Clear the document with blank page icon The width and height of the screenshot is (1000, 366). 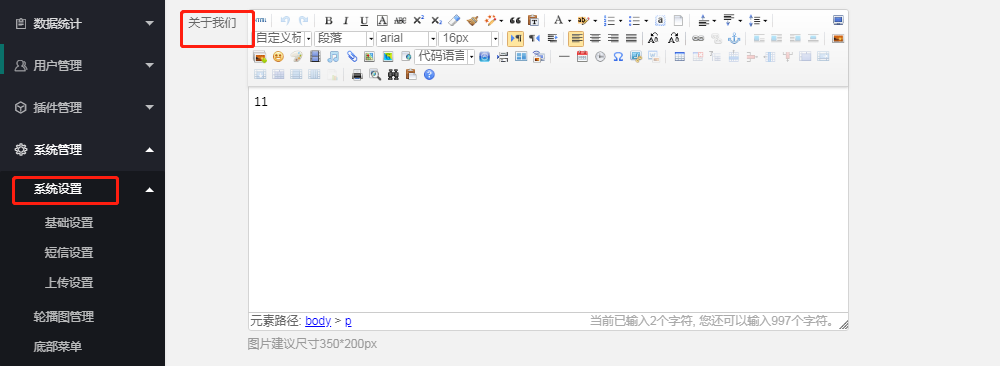679,20
